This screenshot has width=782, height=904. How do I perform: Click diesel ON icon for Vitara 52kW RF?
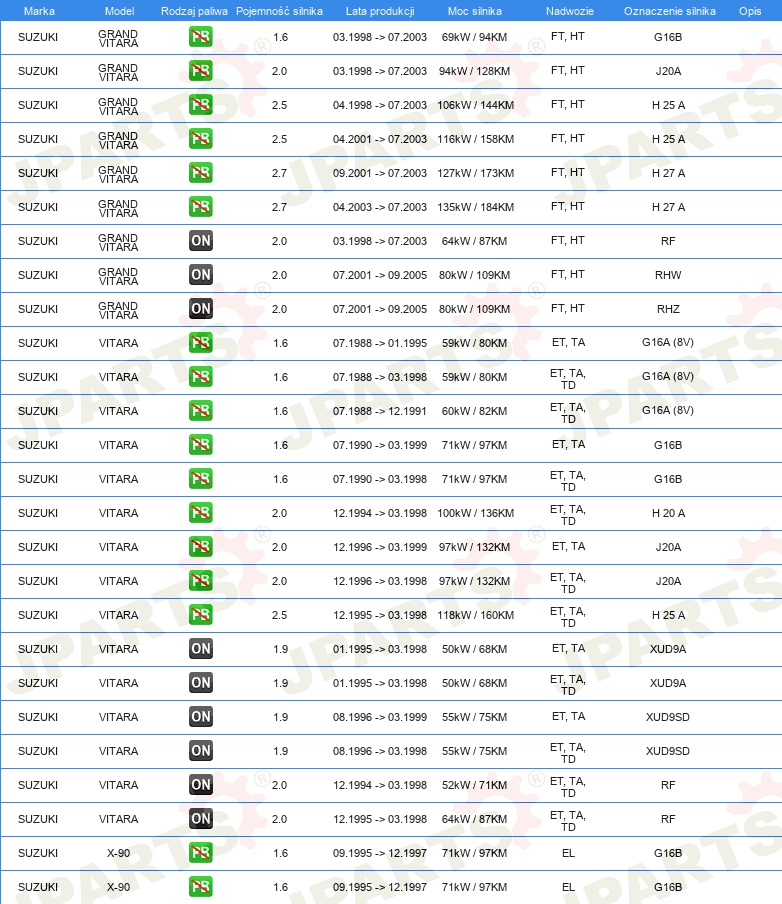click(201, 785)
